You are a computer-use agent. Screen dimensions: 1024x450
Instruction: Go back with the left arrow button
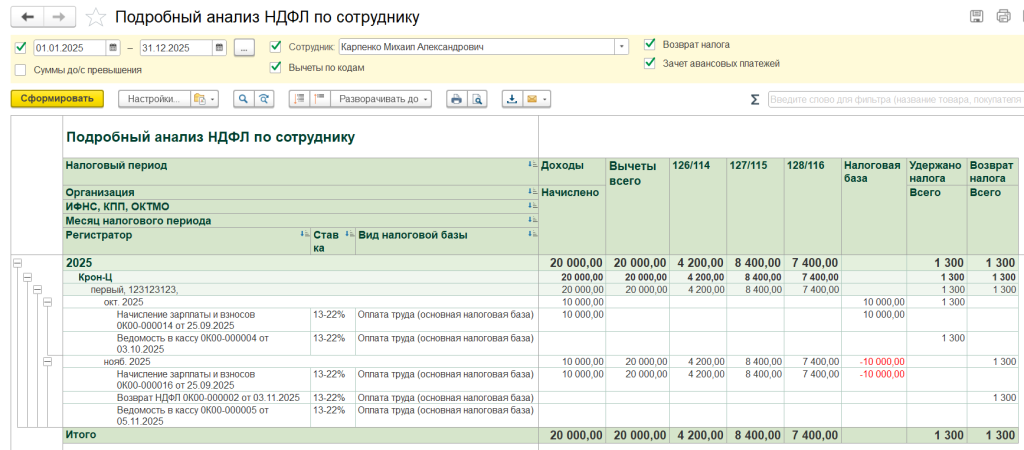[27, 17]
